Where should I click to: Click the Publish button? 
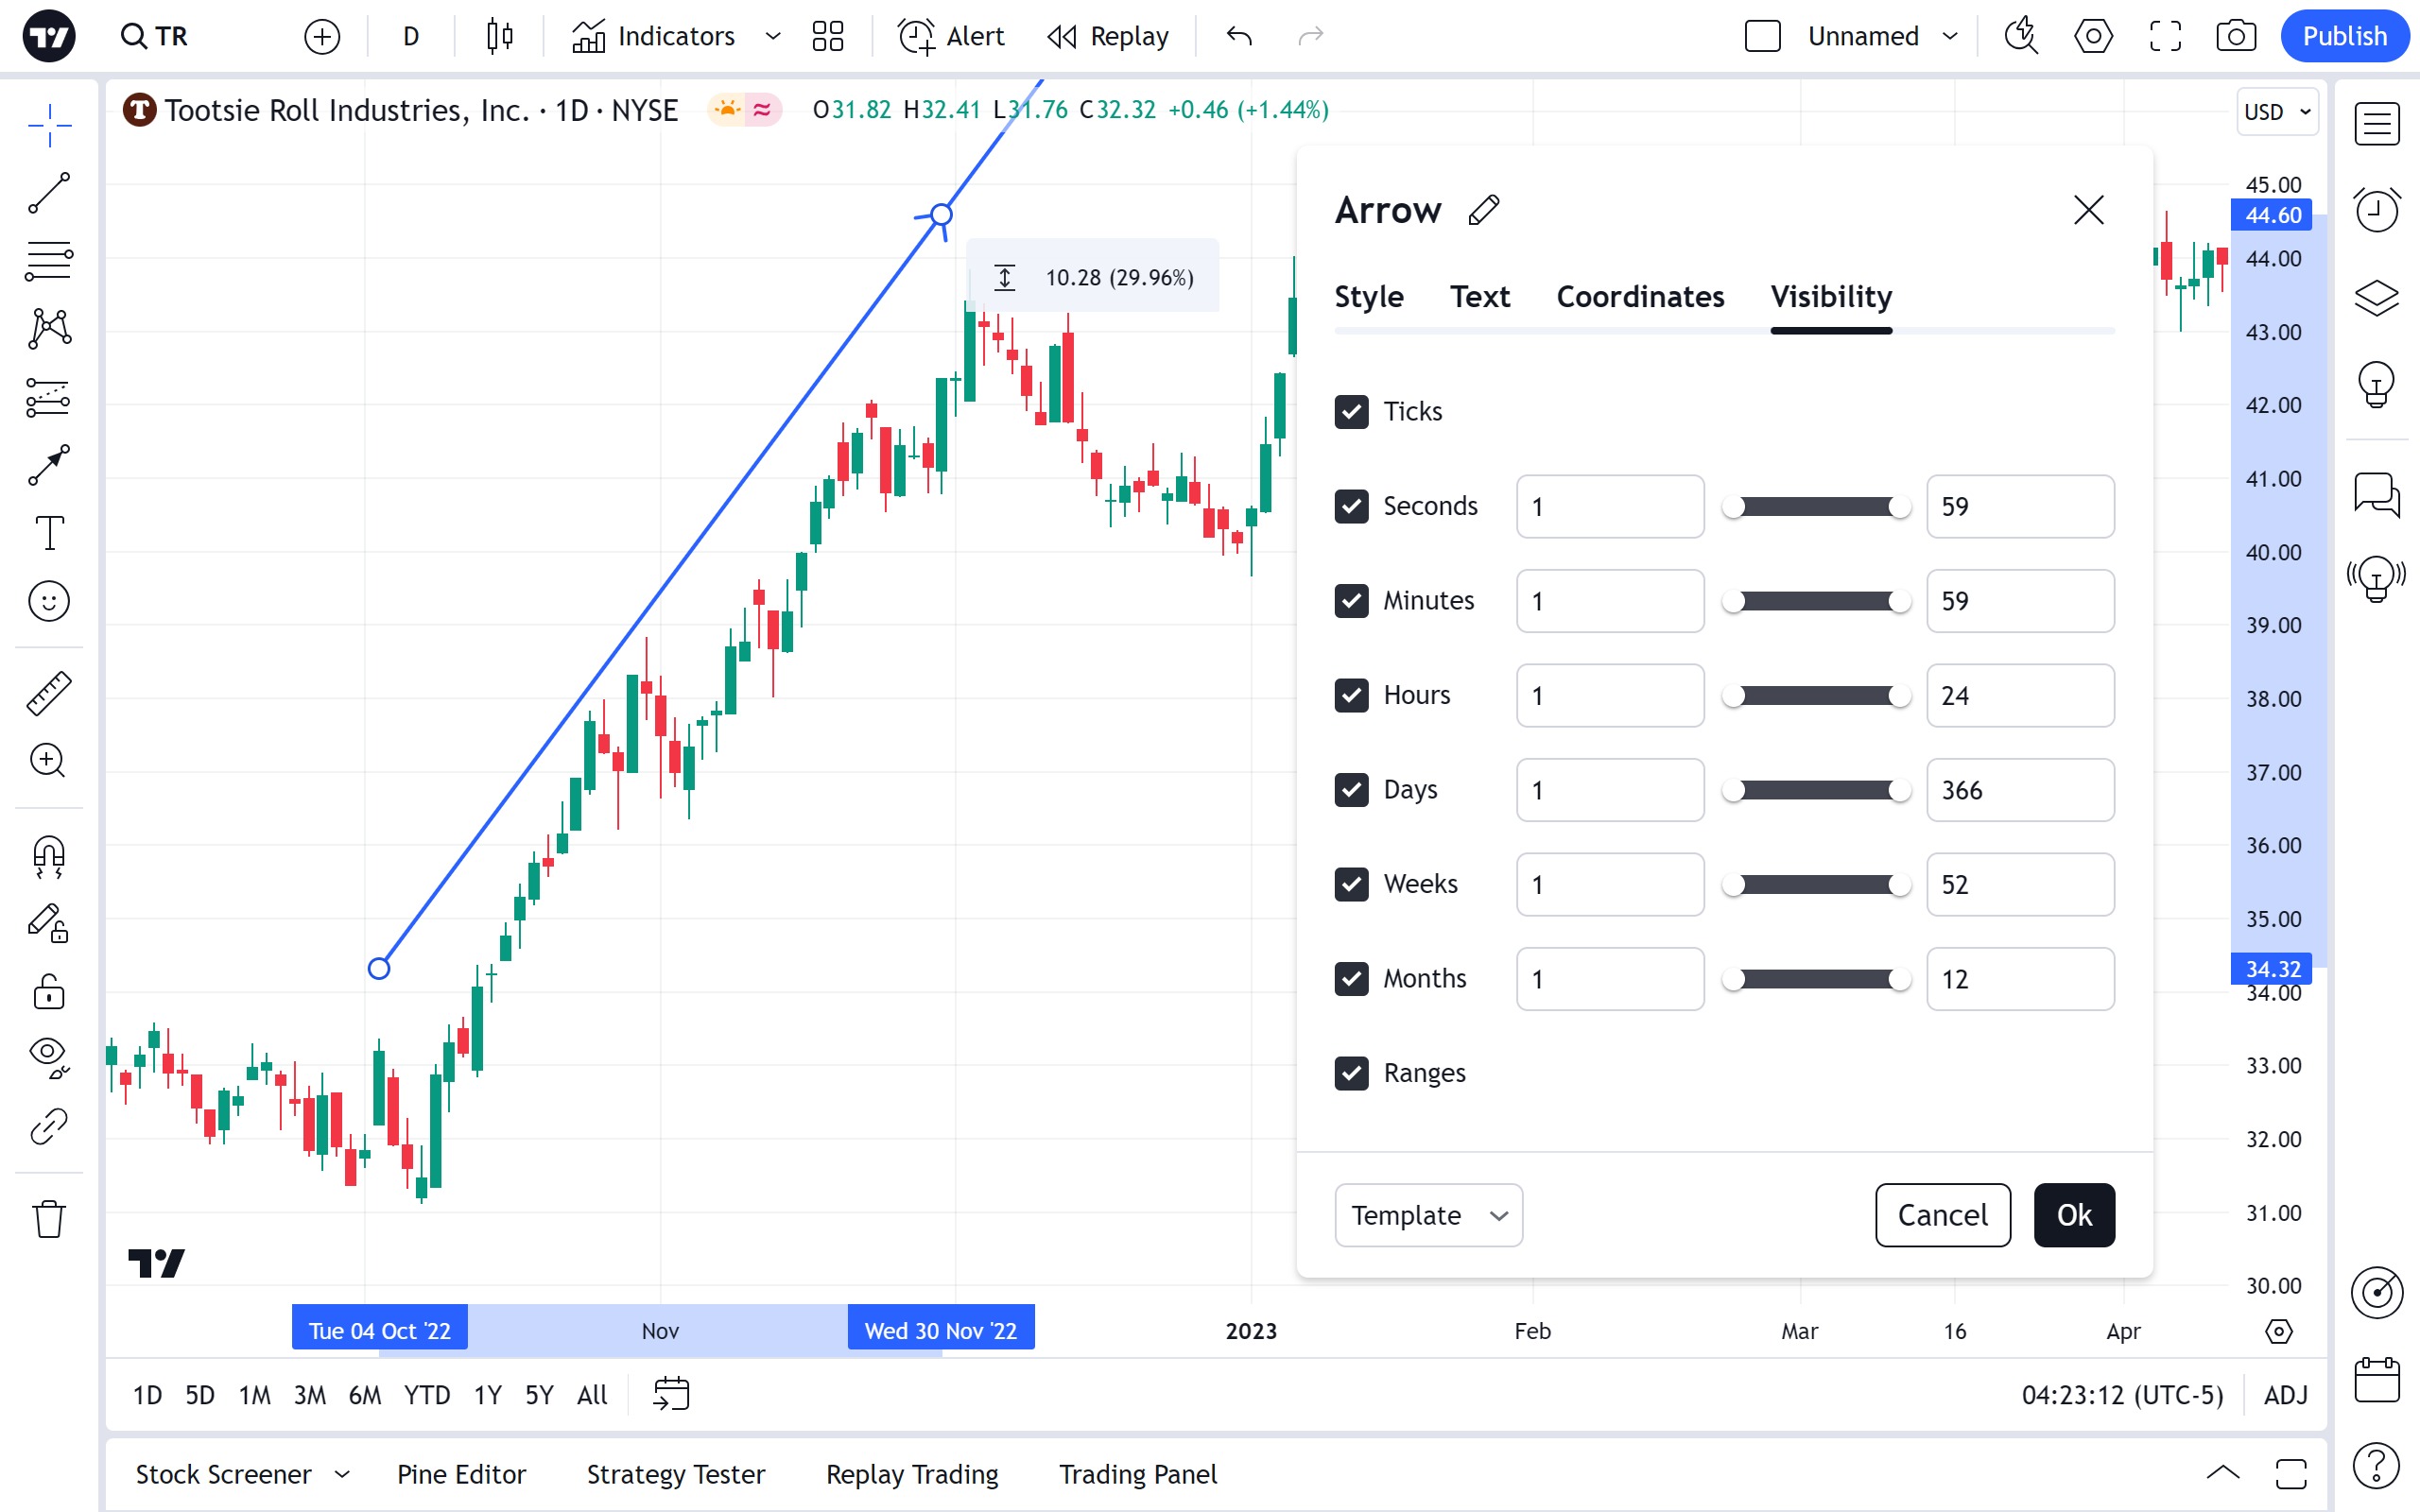(2344, 37)
